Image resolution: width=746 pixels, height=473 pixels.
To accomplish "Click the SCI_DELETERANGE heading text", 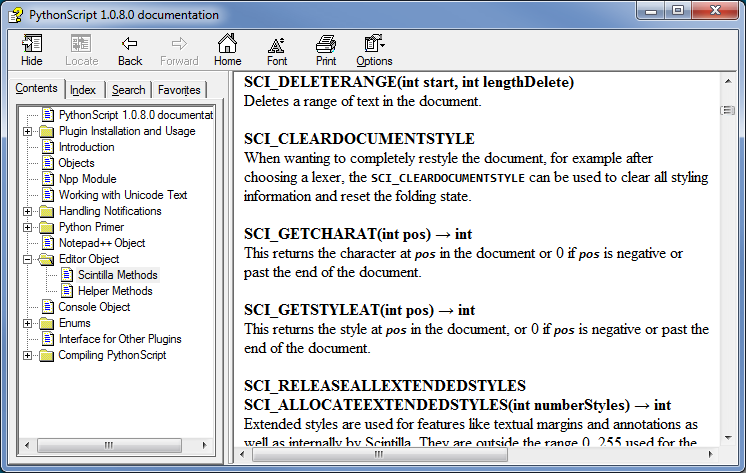I will point(409,82).
